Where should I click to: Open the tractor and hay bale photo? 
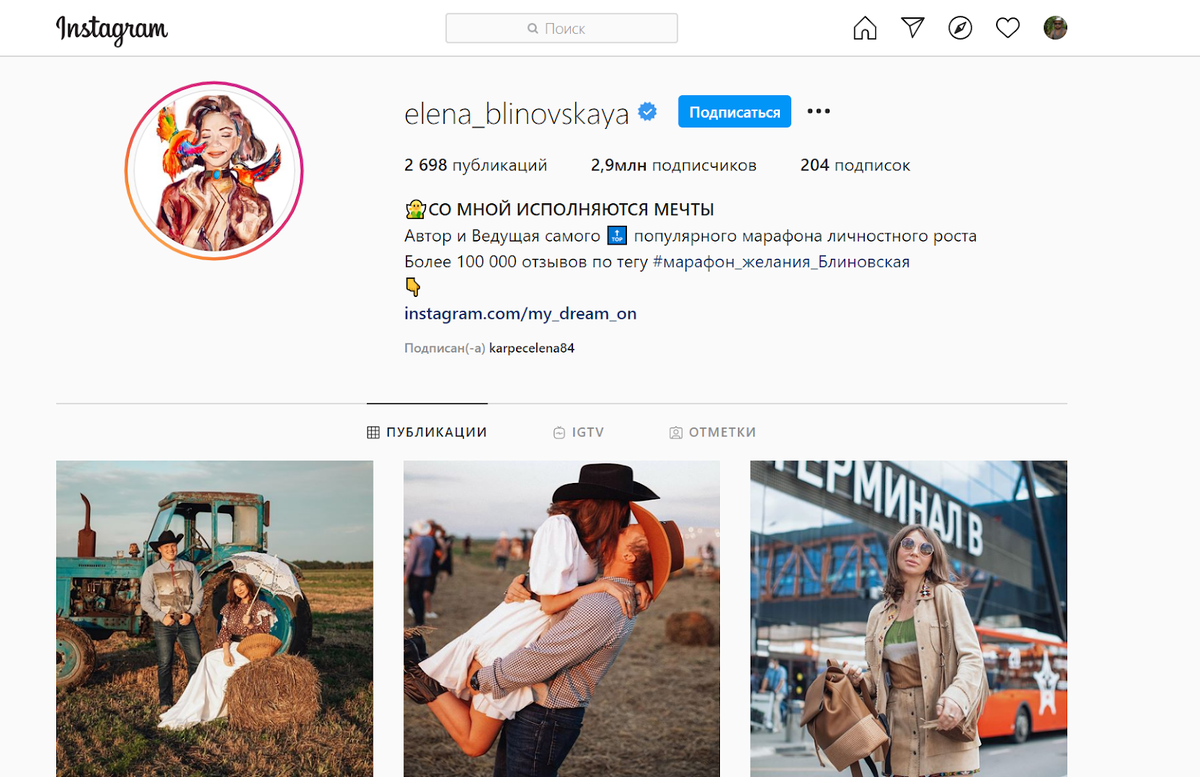click(214, 618)
